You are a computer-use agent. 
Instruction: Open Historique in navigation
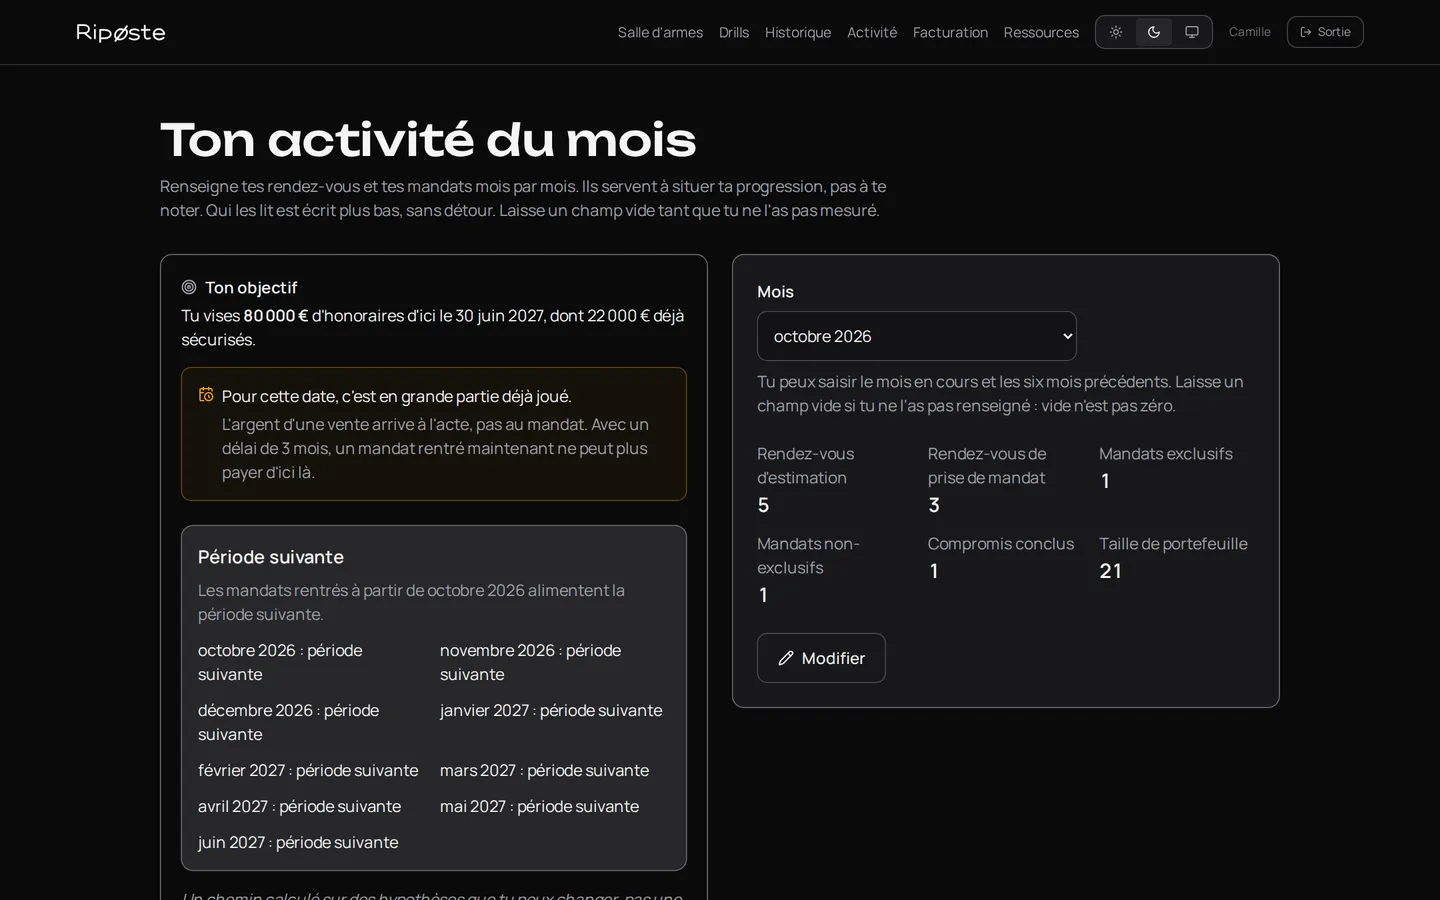[798, 32]
